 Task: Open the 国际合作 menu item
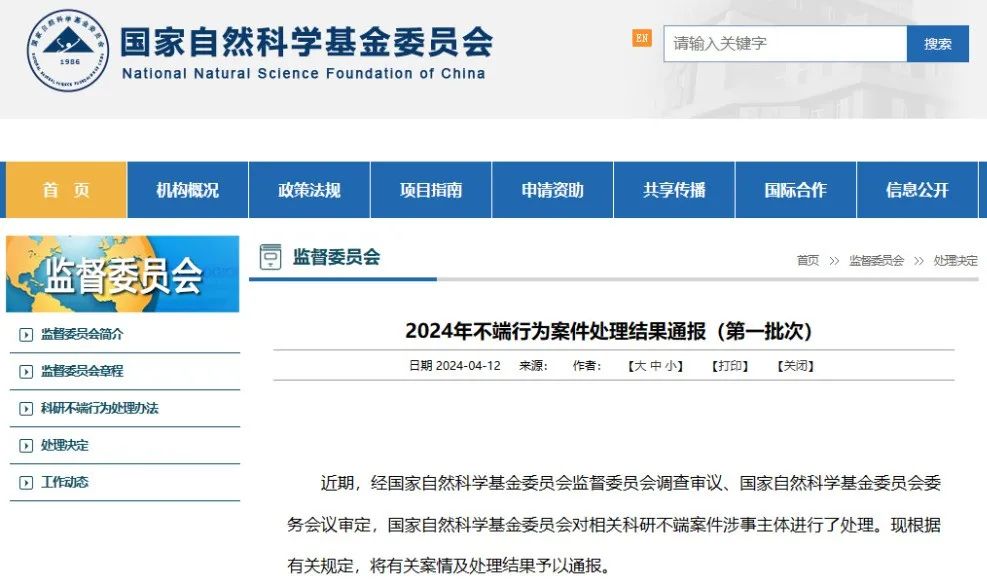795,190
